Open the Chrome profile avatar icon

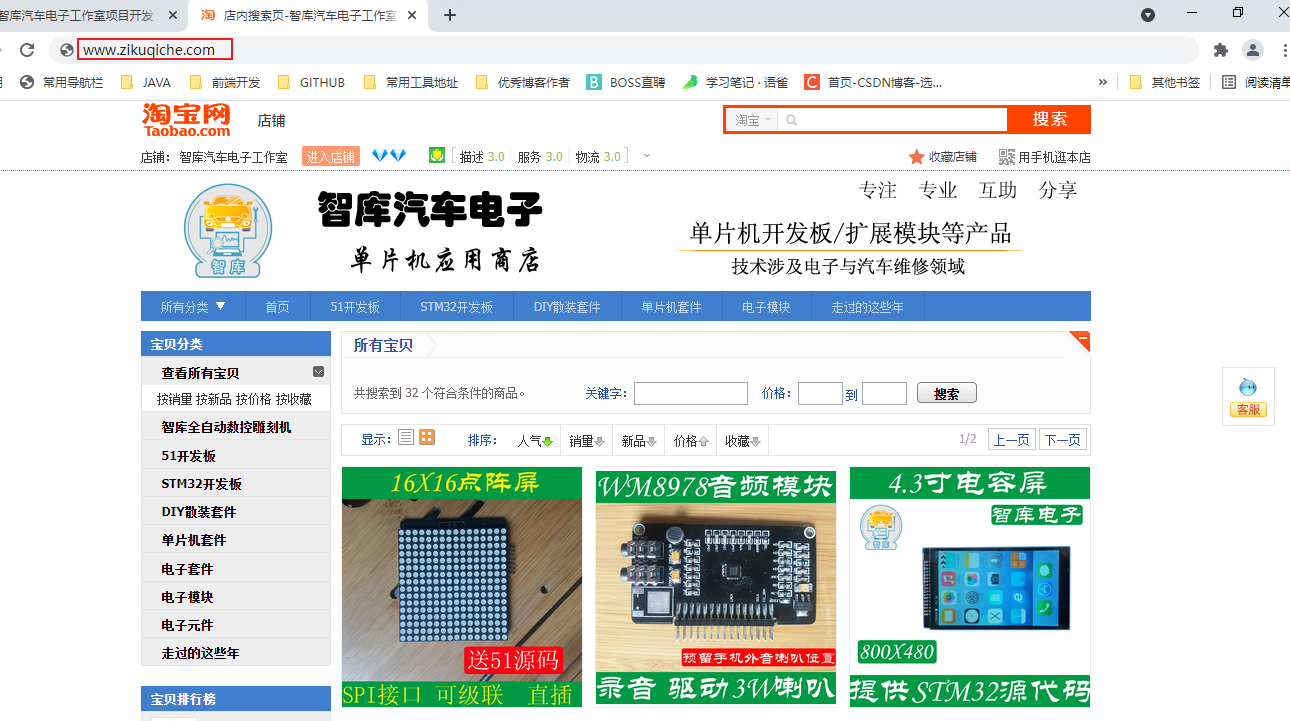click(x=1253, y=50)
